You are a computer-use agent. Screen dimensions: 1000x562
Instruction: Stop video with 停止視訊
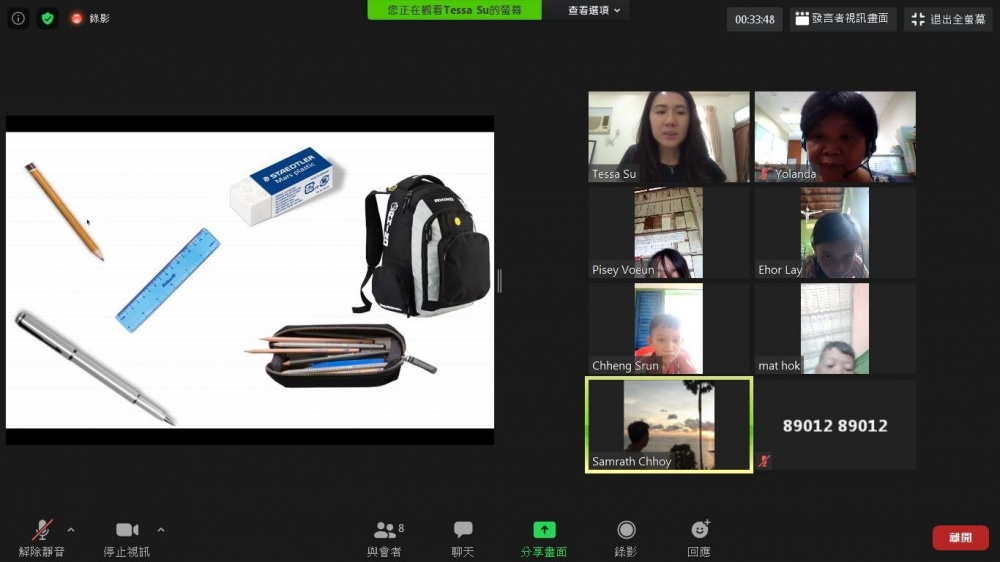point(127,538)
